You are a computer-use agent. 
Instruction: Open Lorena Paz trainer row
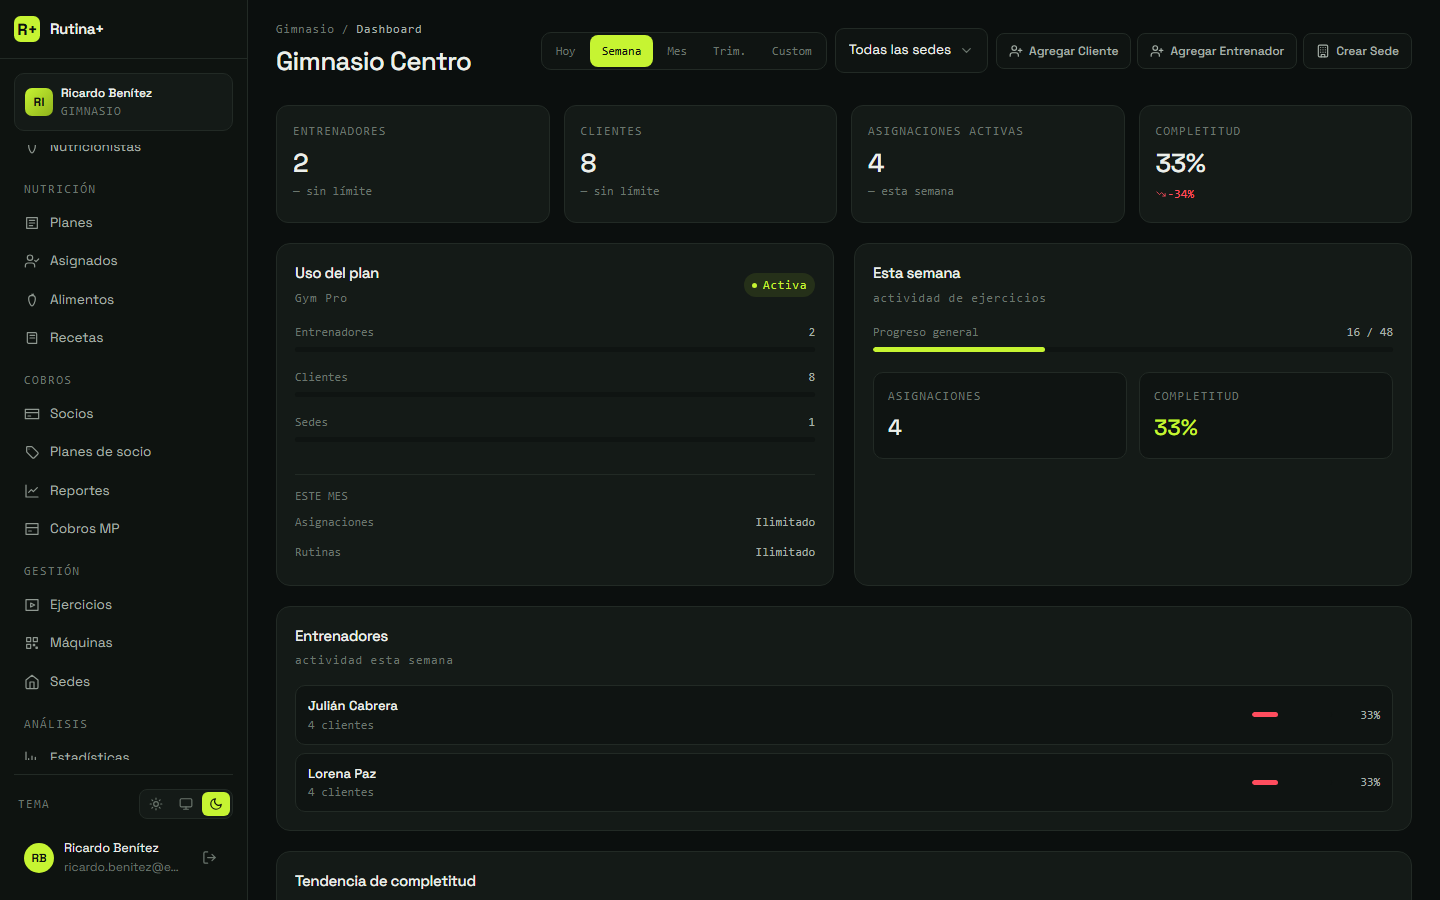(844, 782)
